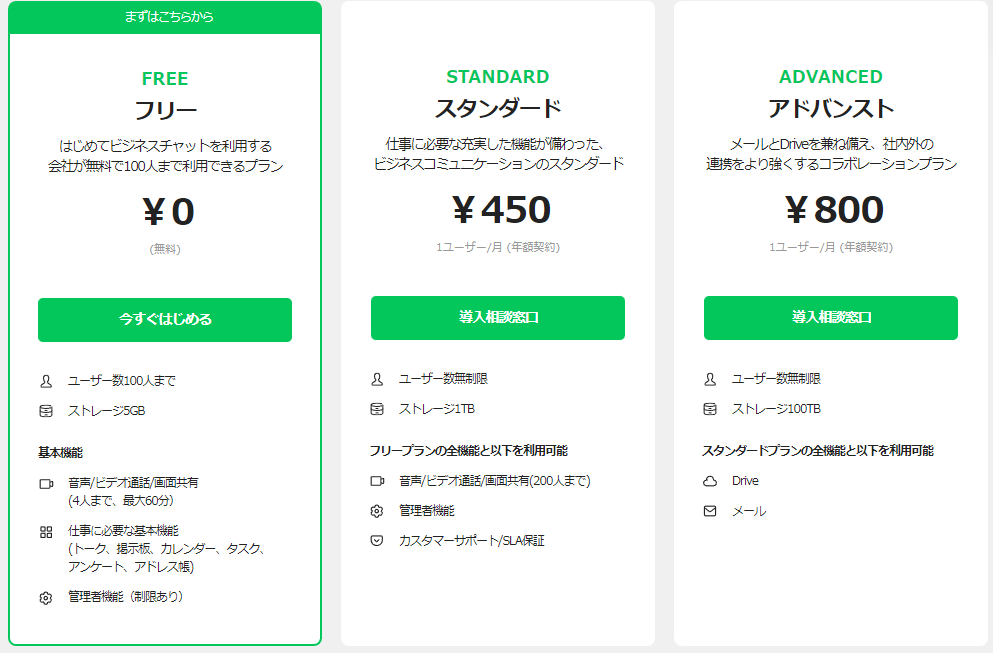Select the ADVANCED plan heading
This screenshot has width=993, height=653.
[830, 77]
